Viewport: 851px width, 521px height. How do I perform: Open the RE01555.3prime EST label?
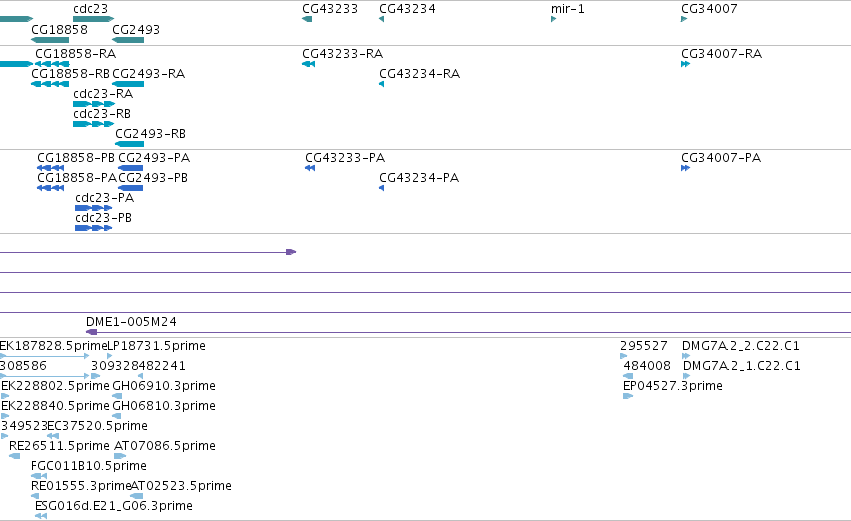pos(81,486)
